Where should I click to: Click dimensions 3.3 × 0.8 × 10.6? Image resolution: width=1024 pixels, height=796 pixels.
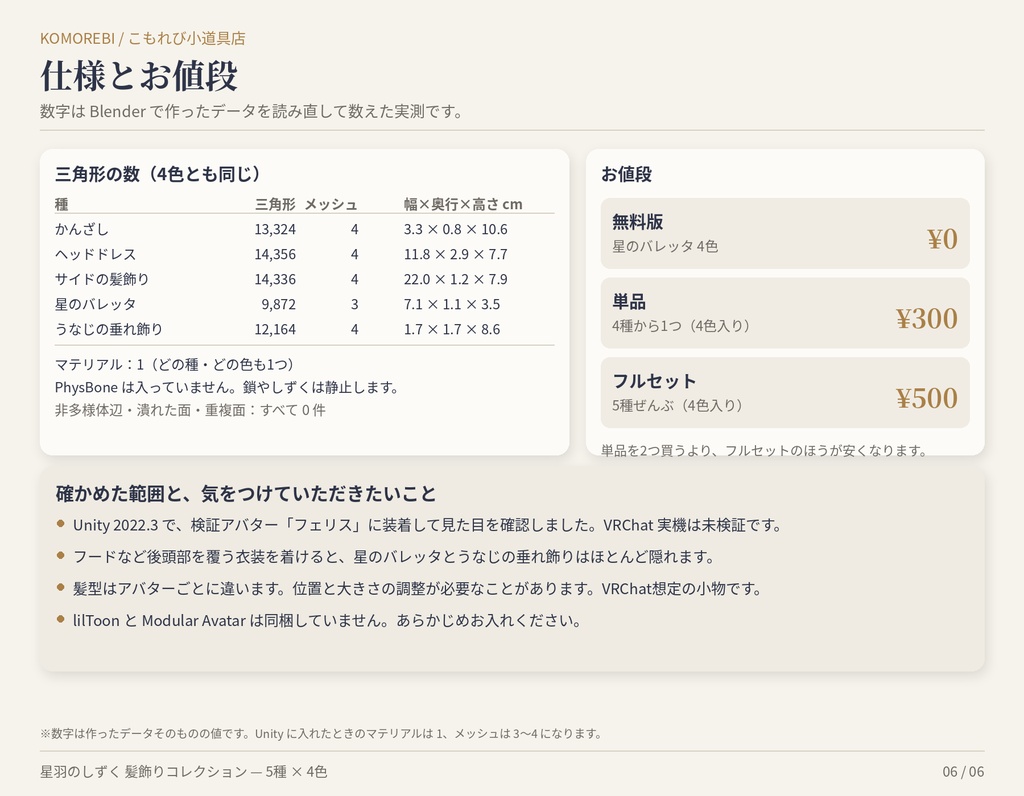455,229
